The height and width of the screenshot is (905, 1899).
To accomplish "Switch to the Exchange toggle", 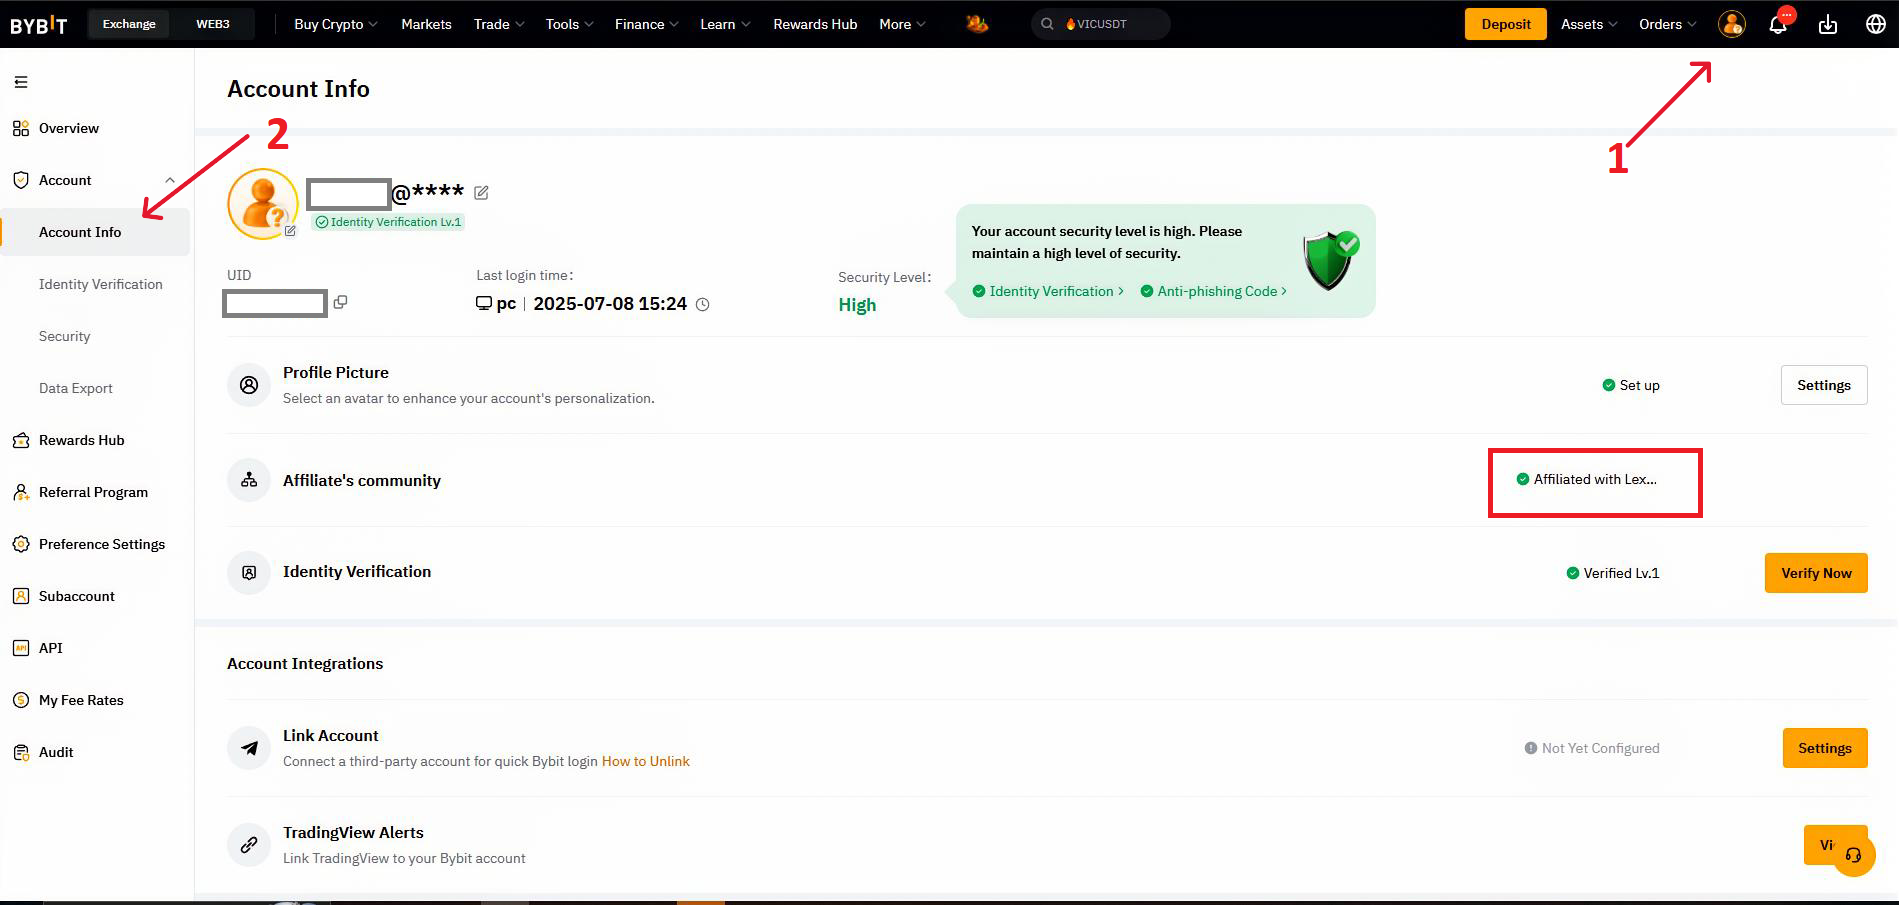I will pyautogui.click(x=129, y=24).
